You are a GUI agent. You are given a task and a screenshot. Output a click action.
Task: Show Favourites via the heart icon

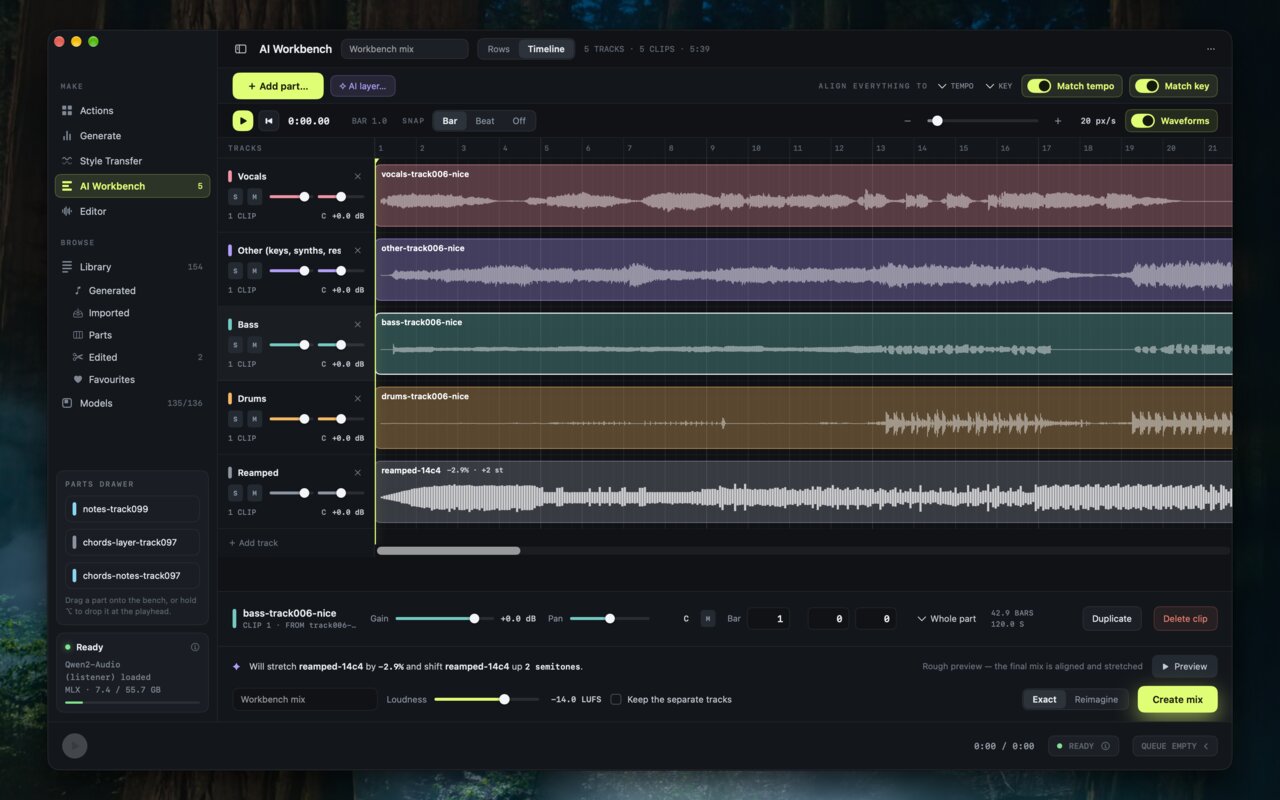click(79, 380)
